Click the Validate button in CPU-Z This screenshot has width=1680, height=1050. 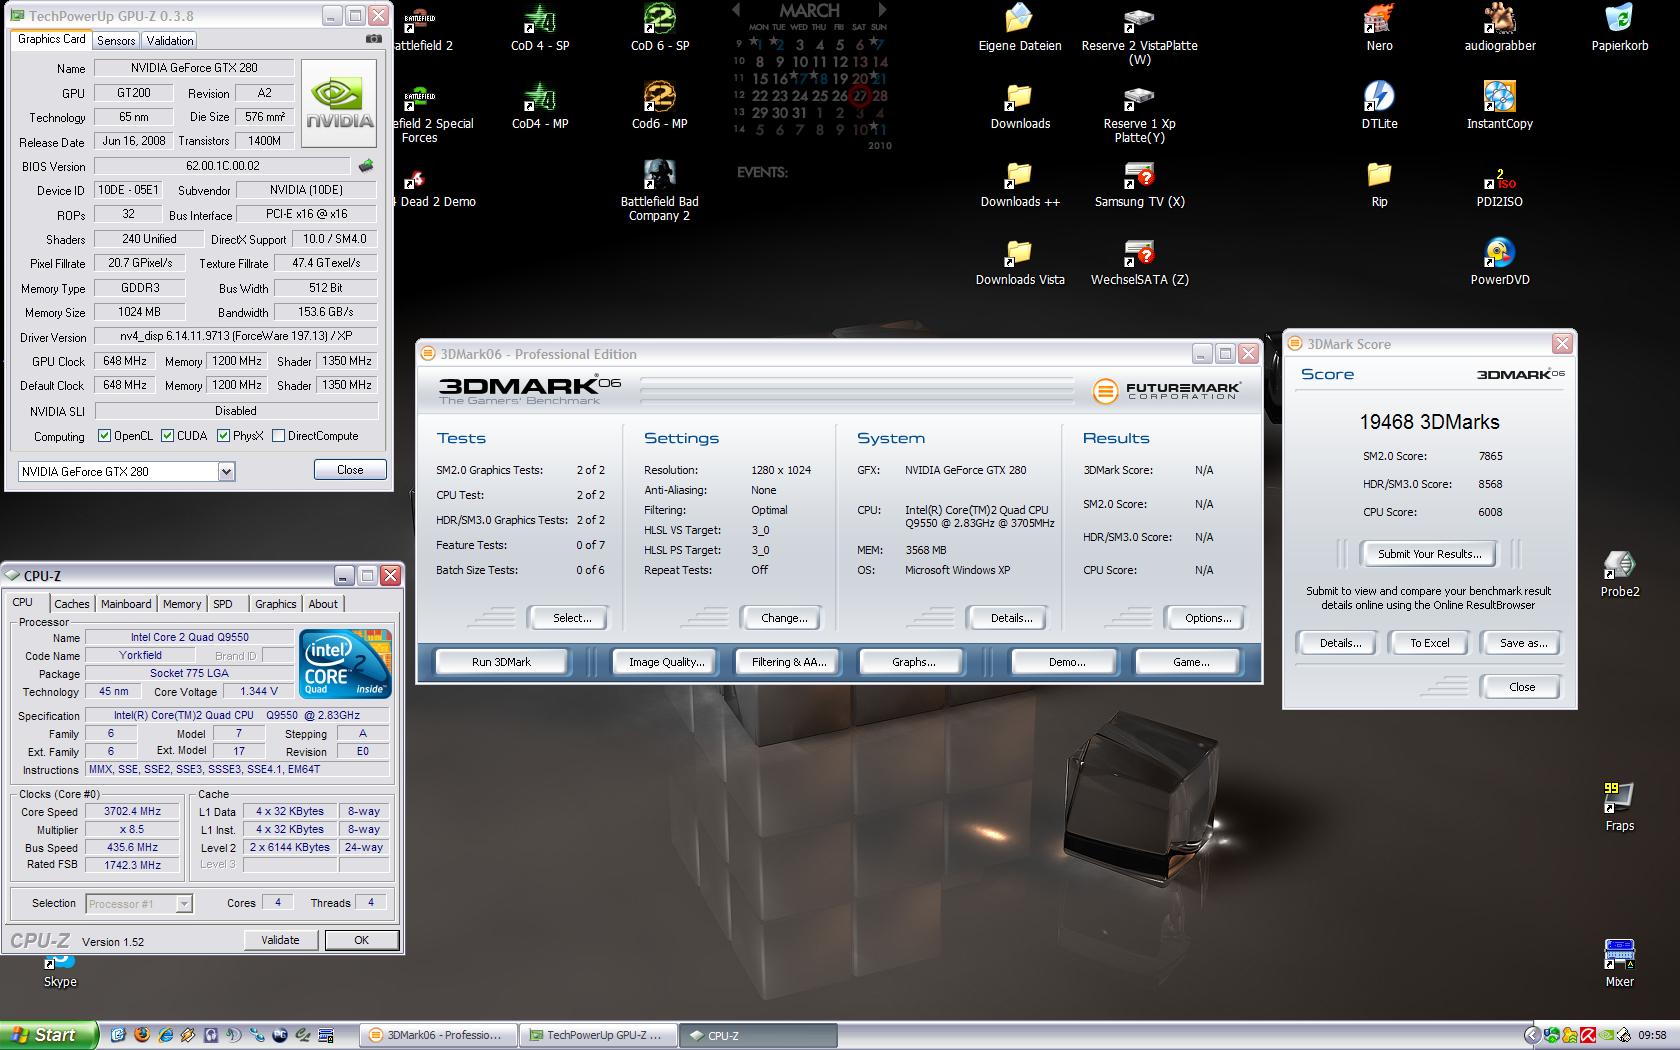click(280, 940)
